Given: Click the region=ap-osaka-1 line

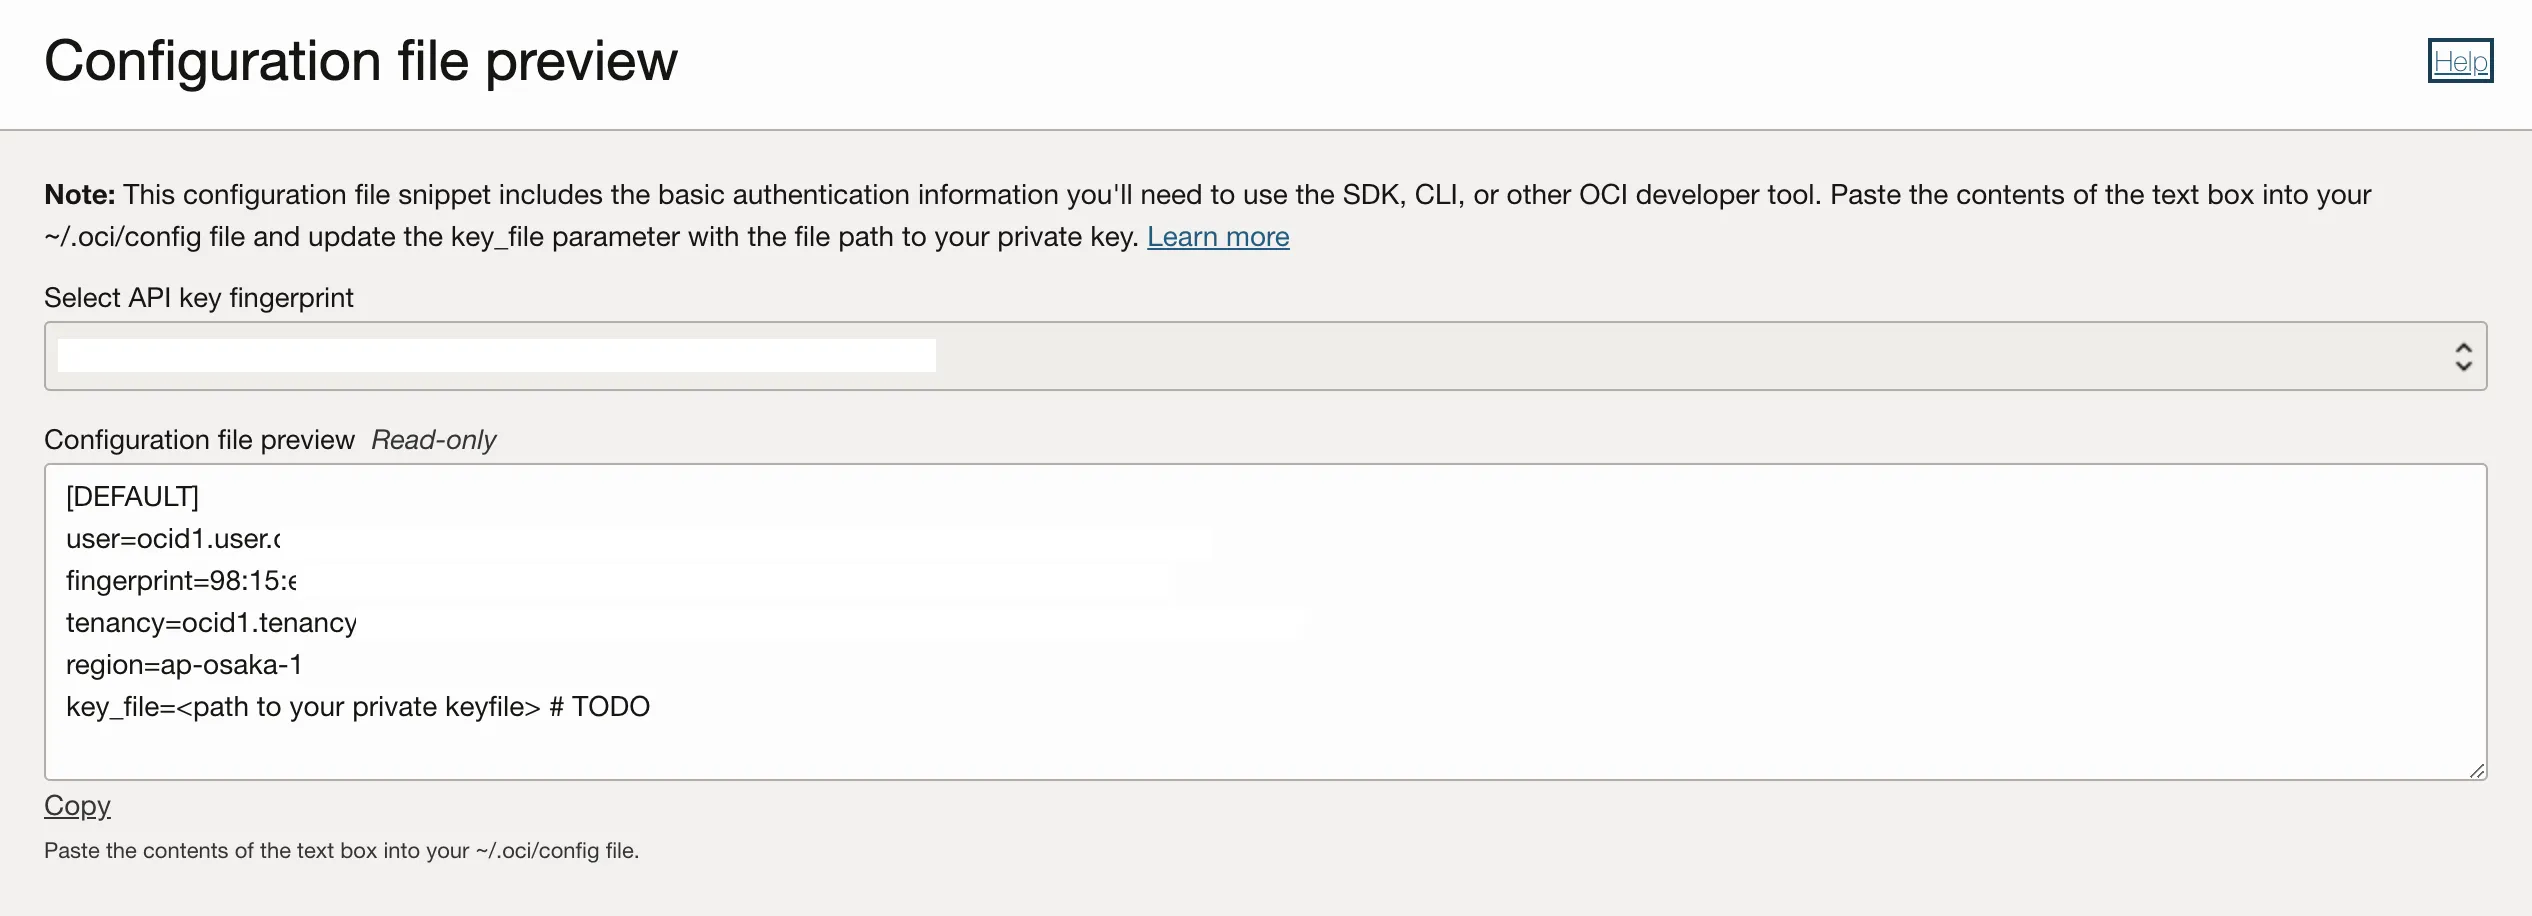Looking at the screenshot, I should click(x=184, y=665).
